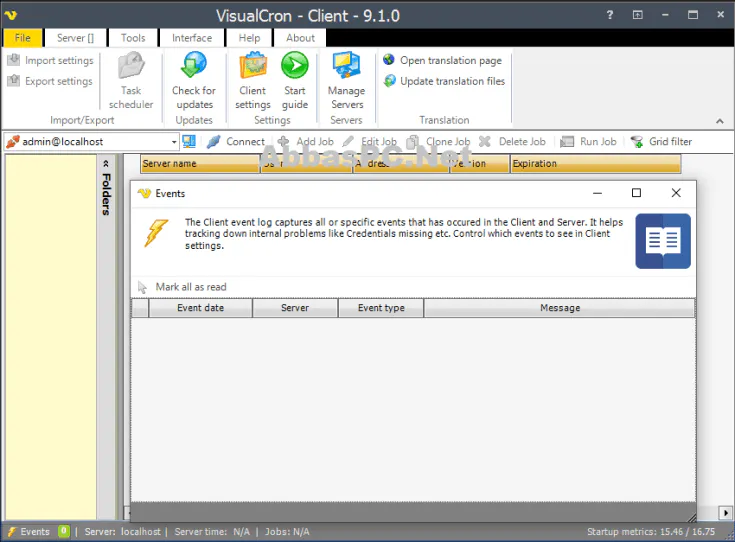Click the help question mark in title bar

(609, 15)
